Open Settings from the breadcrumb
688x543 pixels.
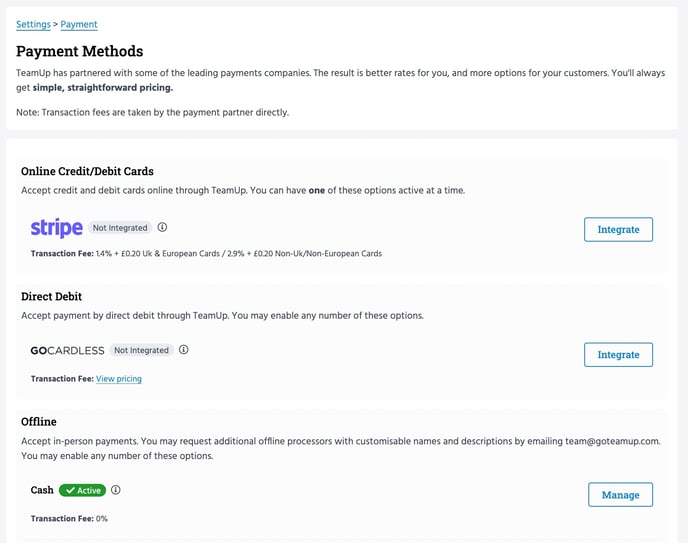[x=33, y=24]
